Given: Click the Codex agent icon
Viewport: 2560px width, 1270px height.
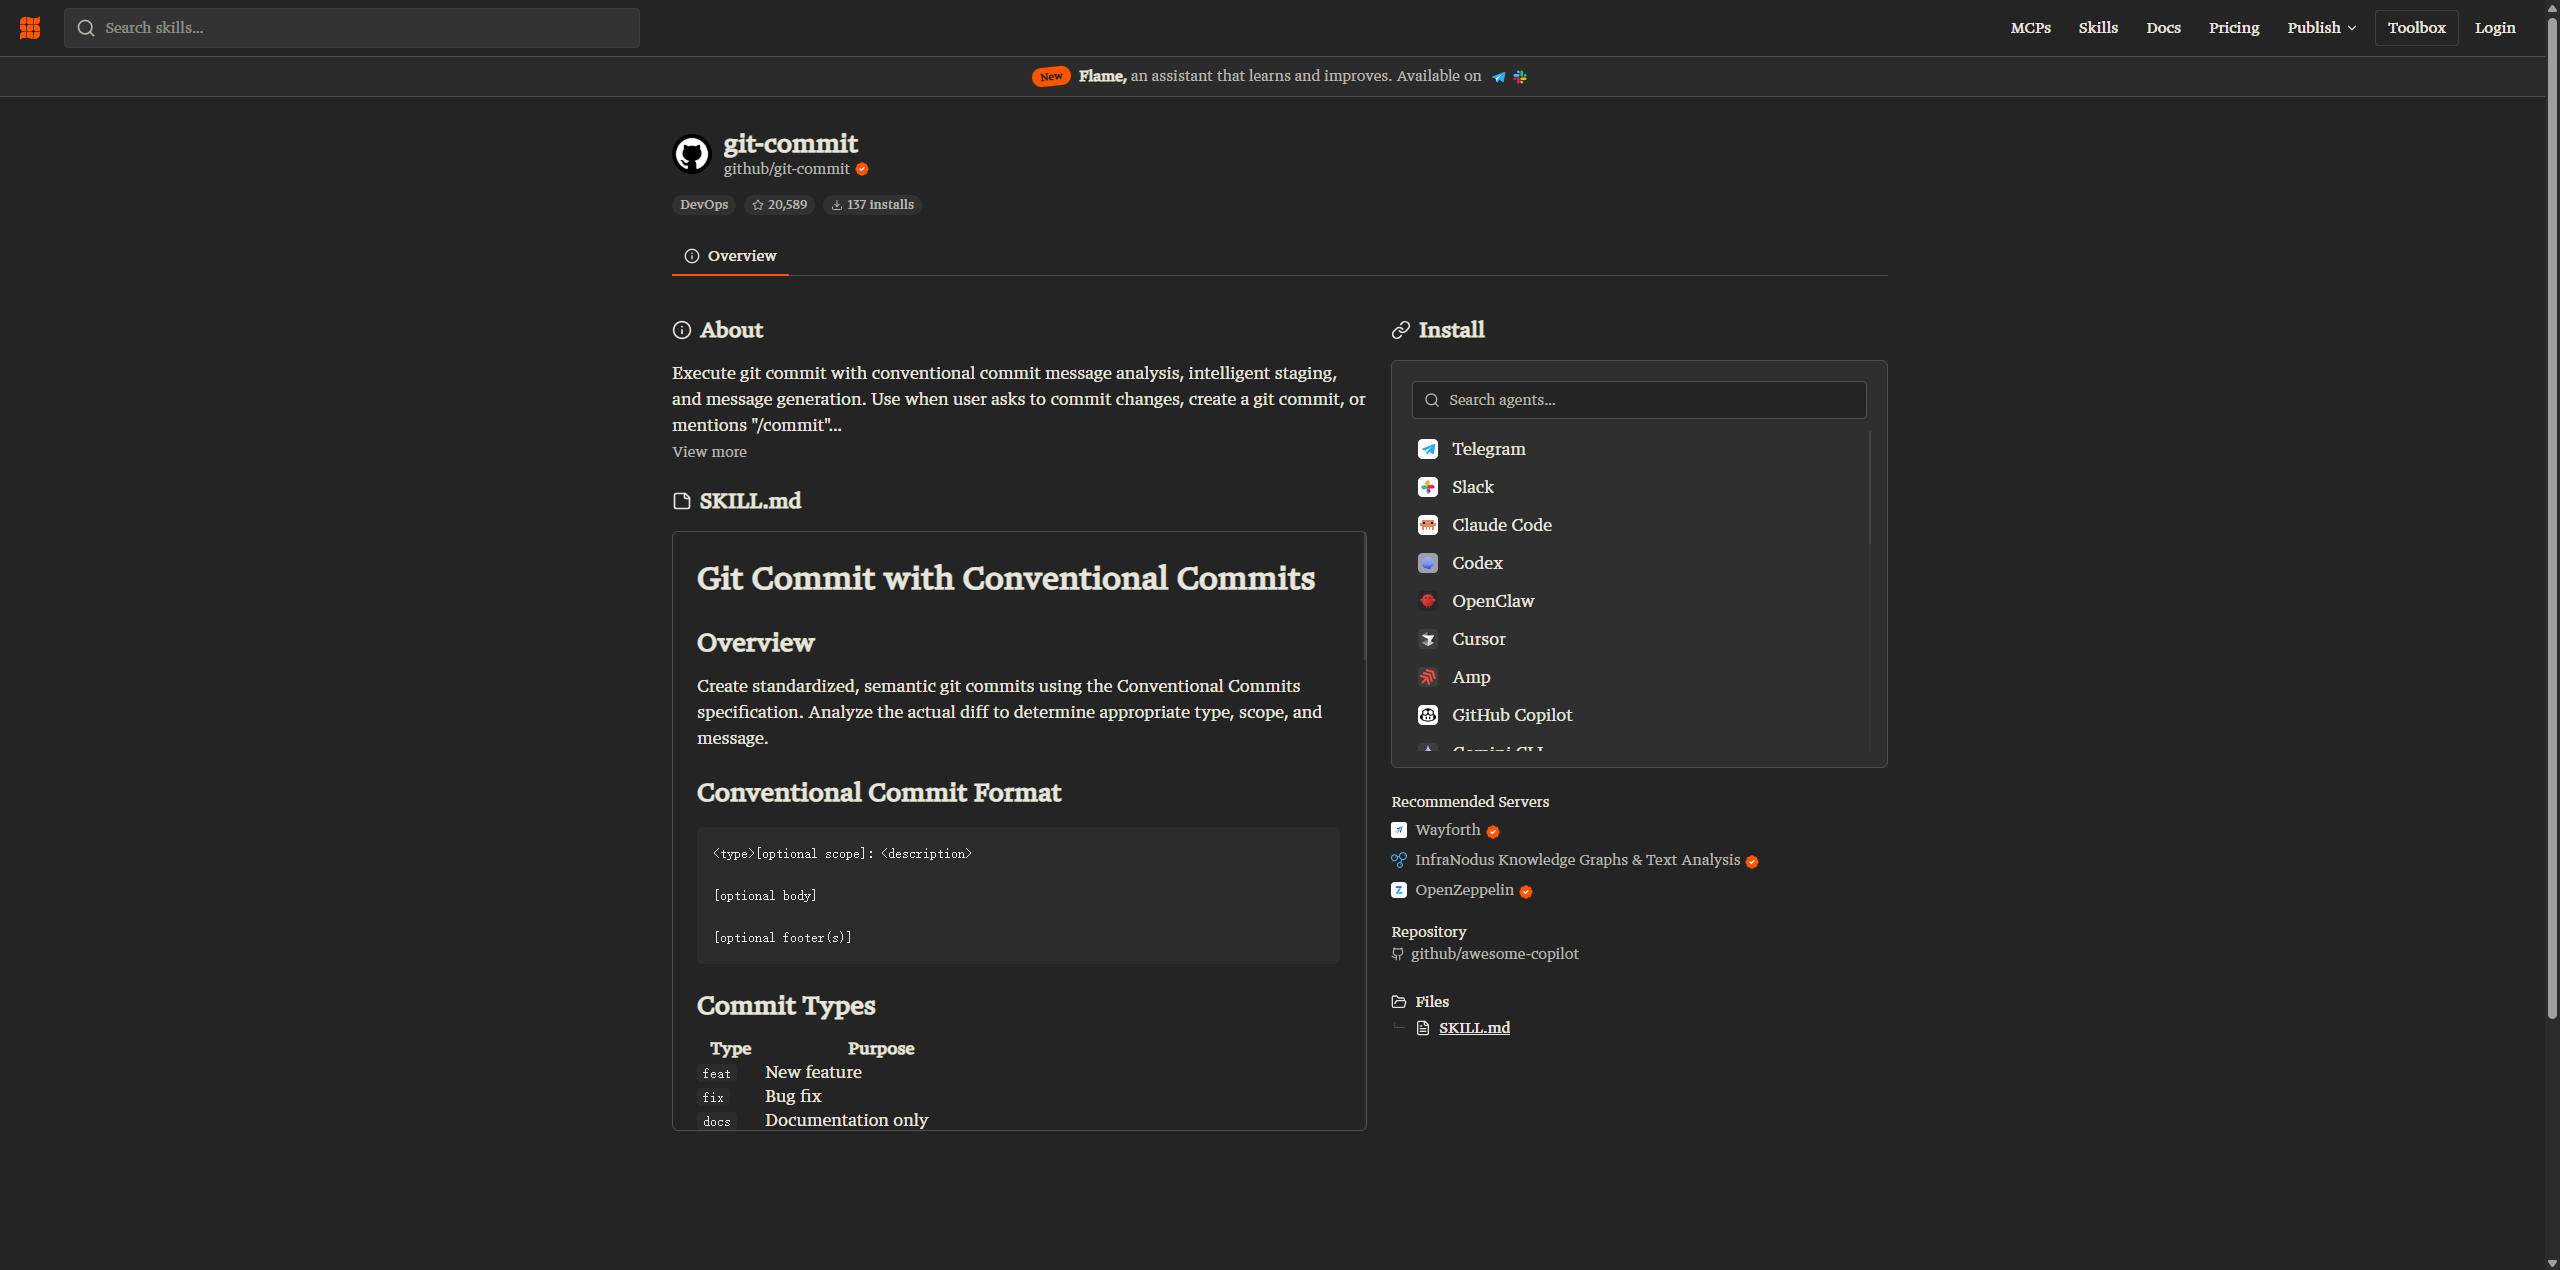Looking at the screenshot, I should [1428, 563].
